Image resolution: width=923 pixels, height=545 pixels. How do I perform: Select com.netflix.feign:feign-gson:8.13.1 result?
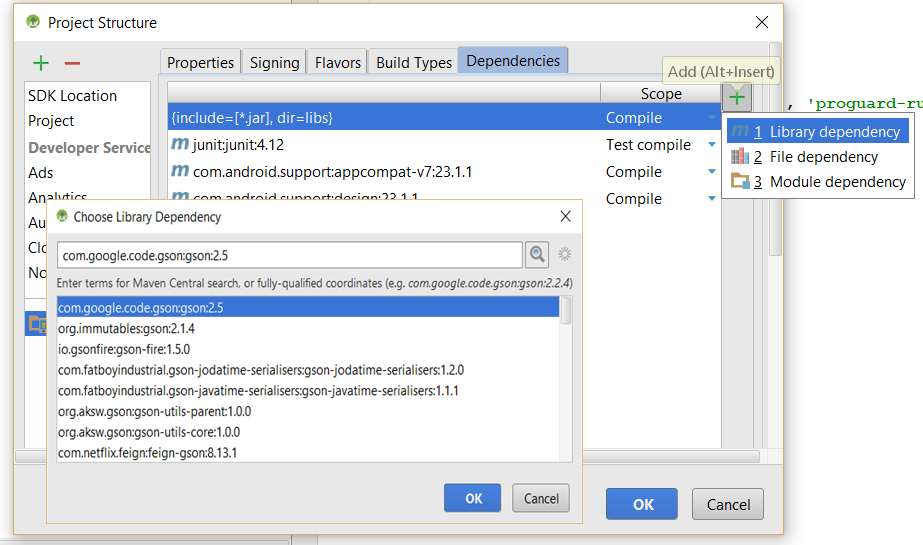(x=308, y=452)
